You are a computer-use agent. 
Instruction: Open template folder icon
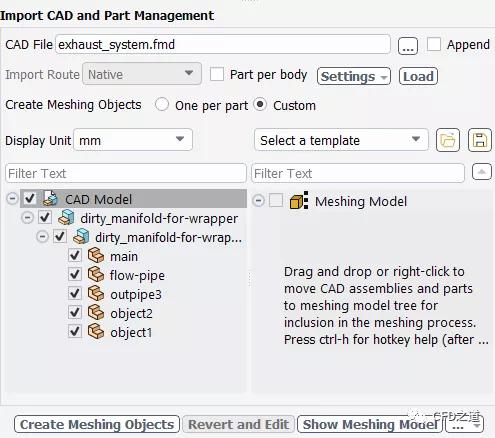(x=448, y=140)
